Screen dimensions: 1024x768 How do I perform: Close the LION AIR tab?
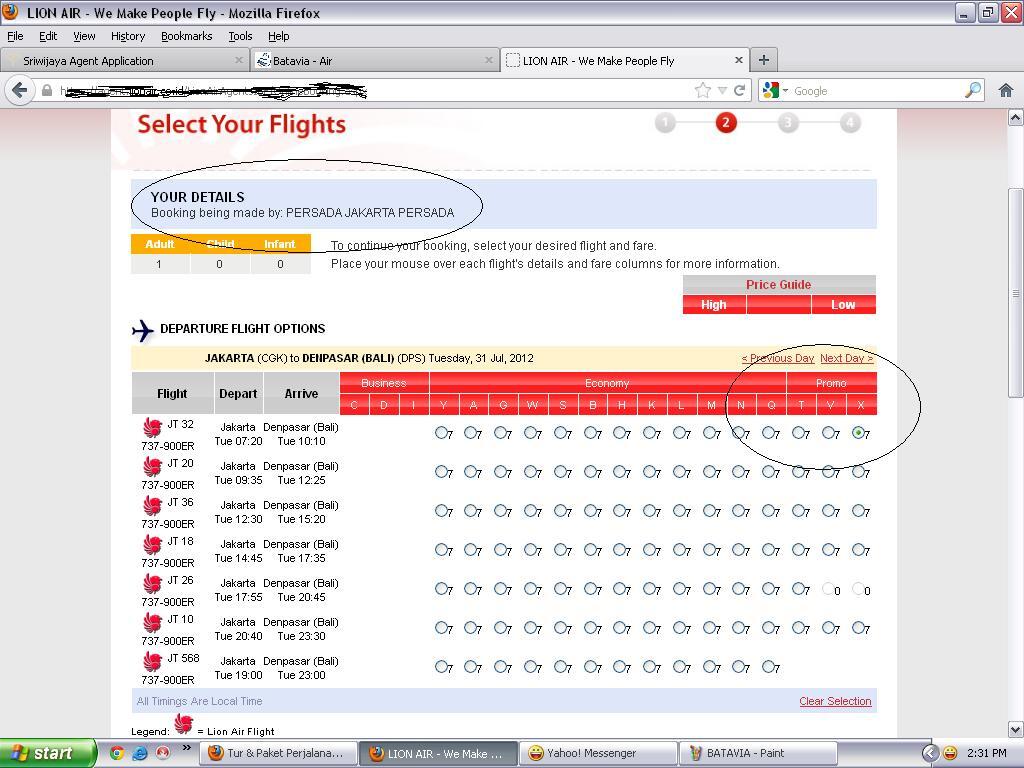pyautogui.click(x=739, y=60)
